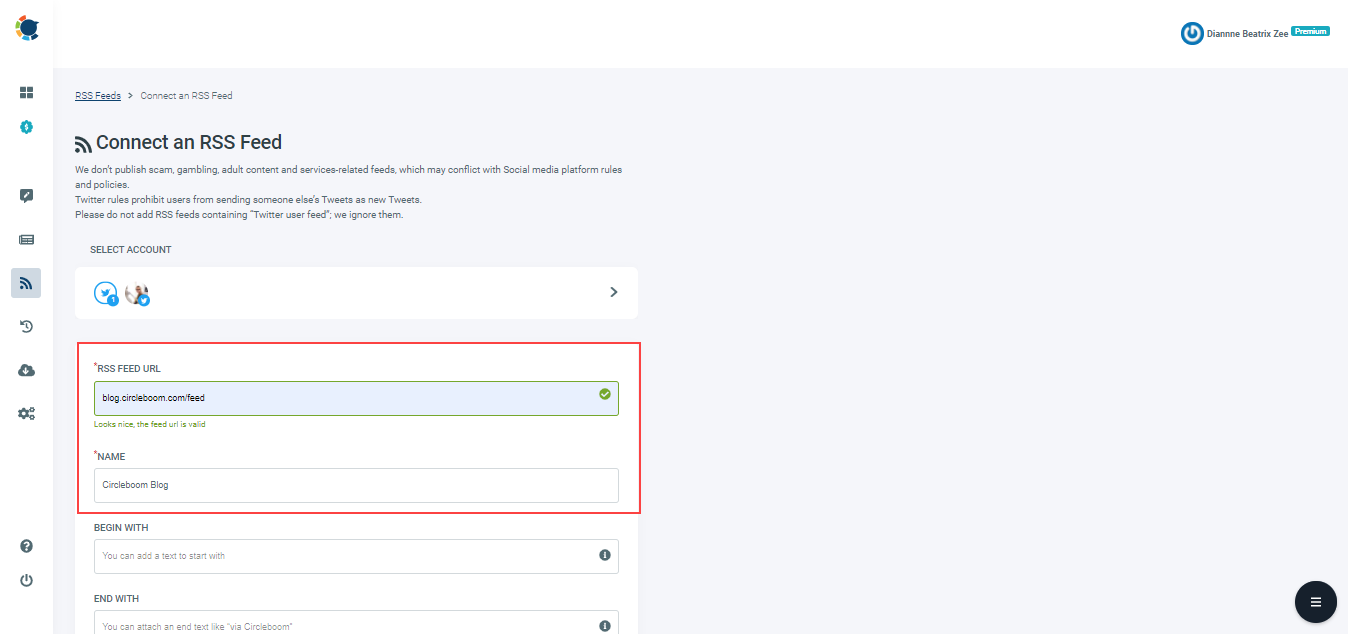Viewport: 1348px width, 634px height.
Task: Click the 'Connect an RSS Feed' breadcrumb text
Action: [x=186, y=96]
